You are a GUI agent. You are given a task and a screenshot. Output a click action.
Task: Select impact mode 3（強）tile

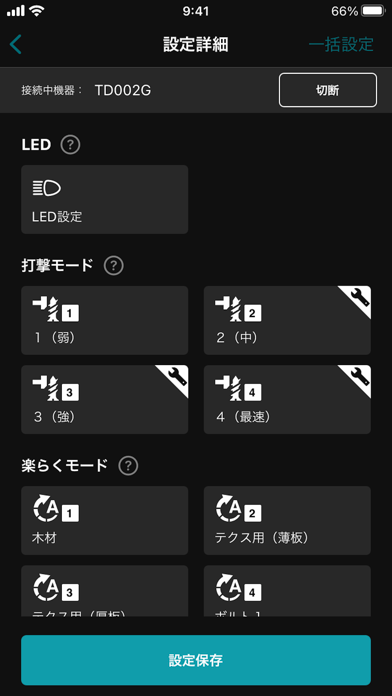point(105,400)
